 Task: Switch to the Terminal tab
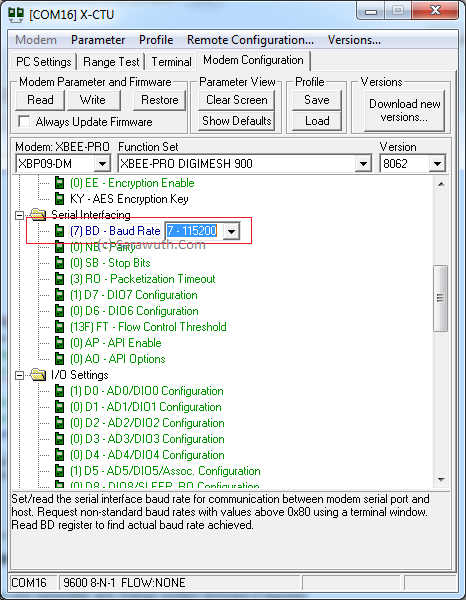171,62
